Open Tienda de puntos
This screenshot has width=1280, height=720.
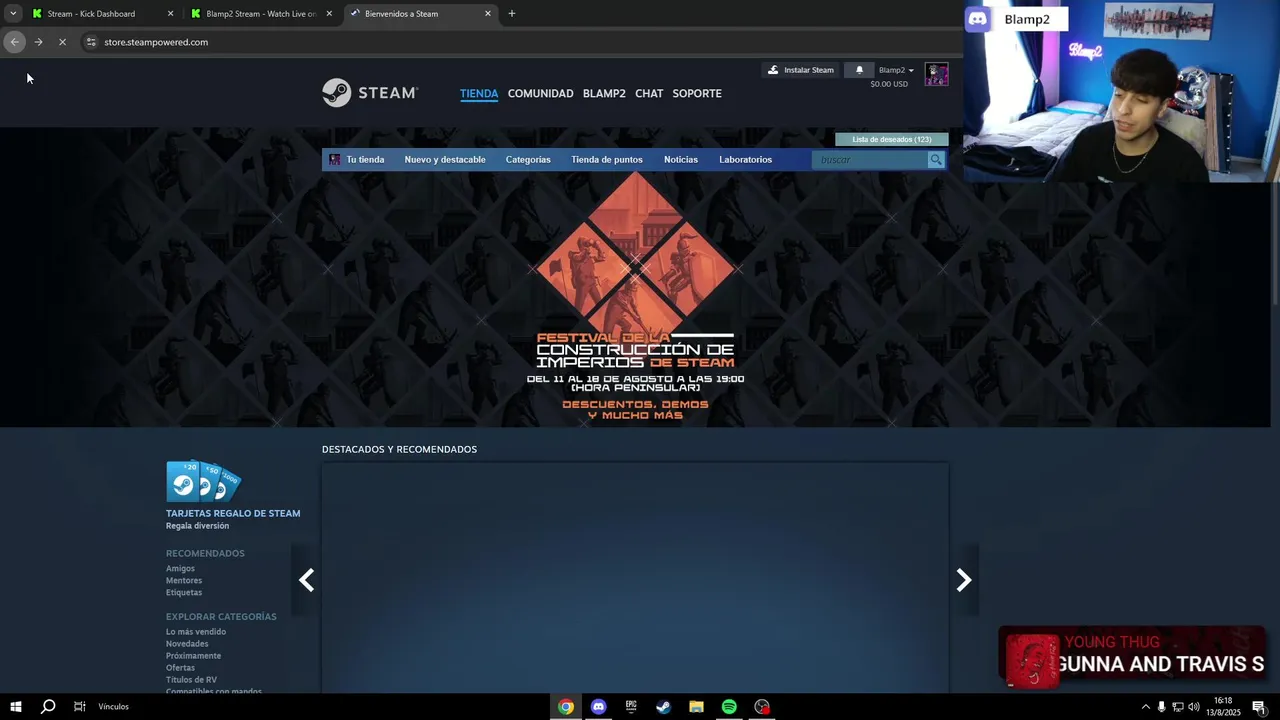point(607,159)
